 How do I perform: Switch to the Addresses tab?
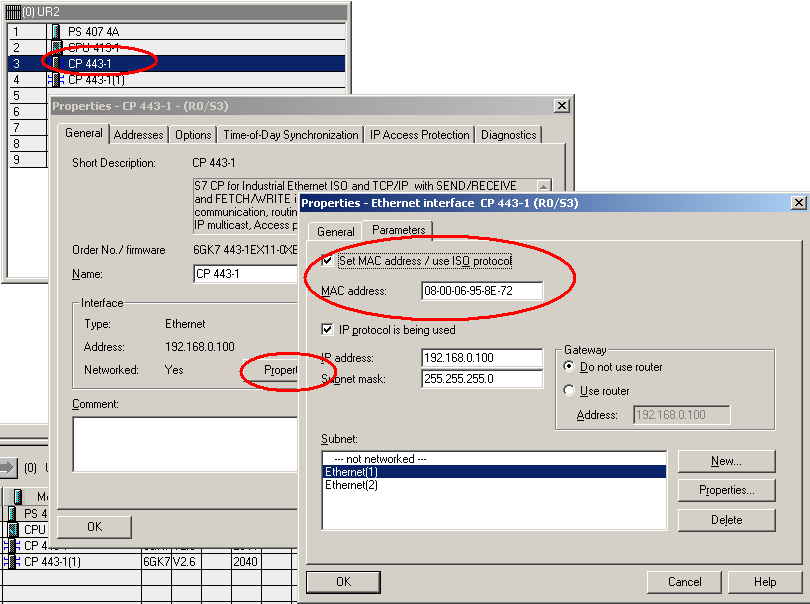[138, 135]
